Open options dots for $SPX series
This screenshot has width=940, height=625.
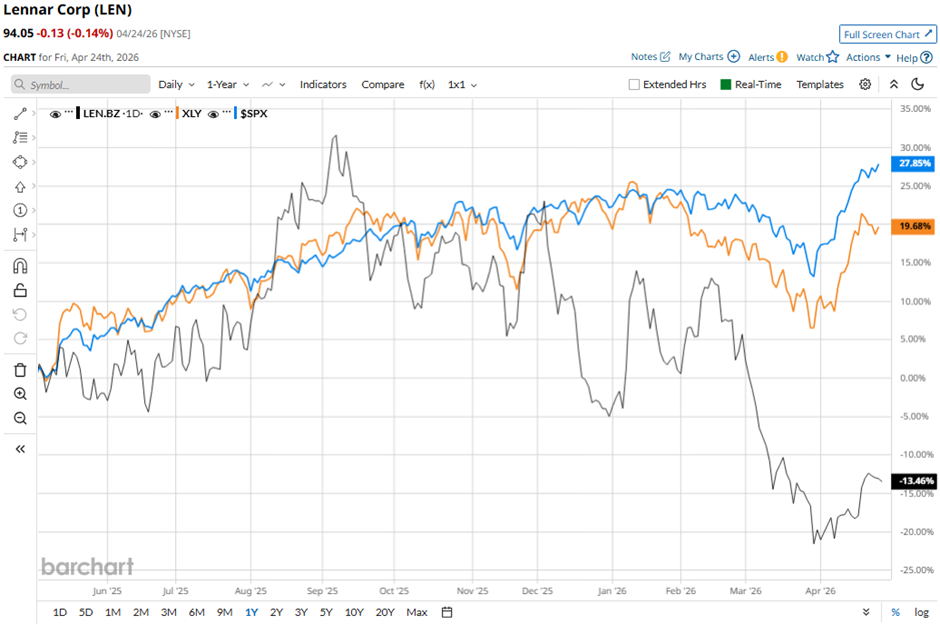[226, 111]
